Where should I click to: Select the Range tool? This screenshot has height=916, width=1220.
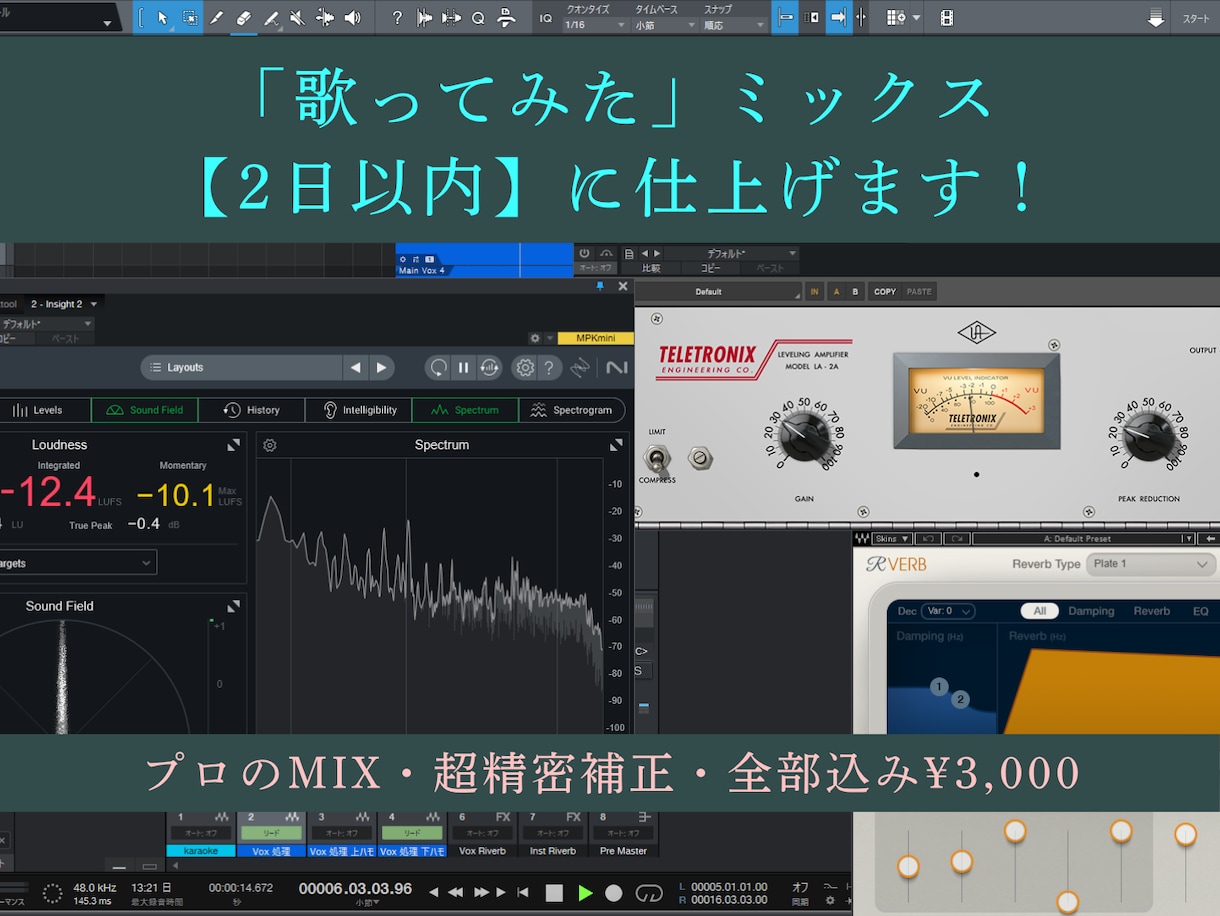click(189, 18)
